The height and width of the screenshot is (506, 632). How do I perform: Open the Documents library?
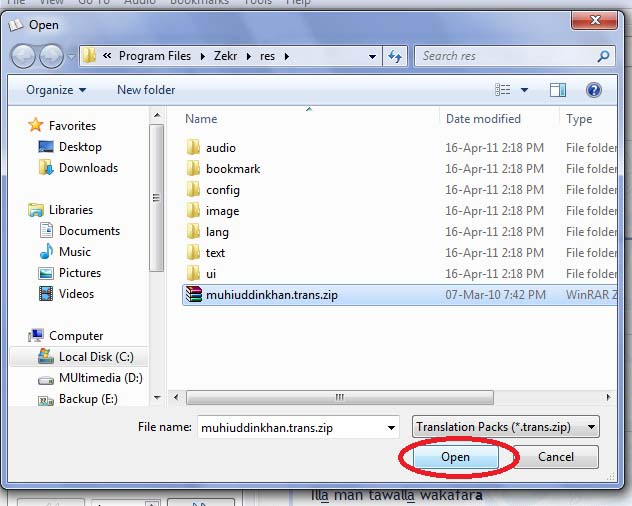(x=80, y=231)
